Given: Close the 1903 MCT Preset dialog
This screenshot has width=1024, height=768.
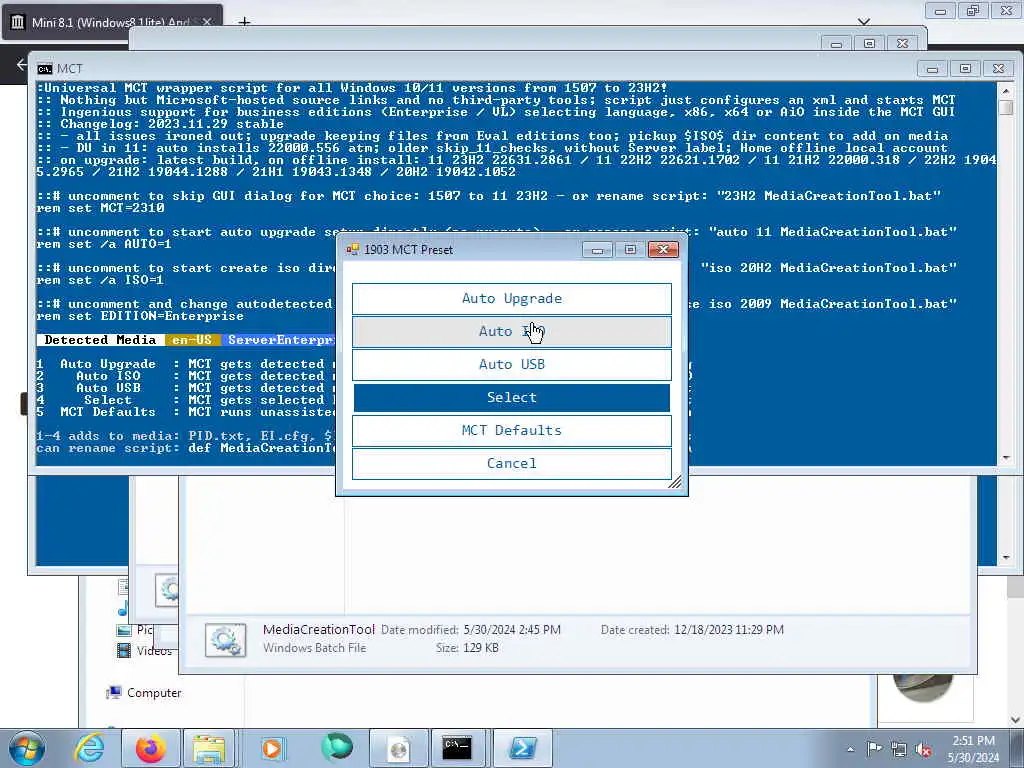Looking at the screenshot, I should tap(663, 249).
